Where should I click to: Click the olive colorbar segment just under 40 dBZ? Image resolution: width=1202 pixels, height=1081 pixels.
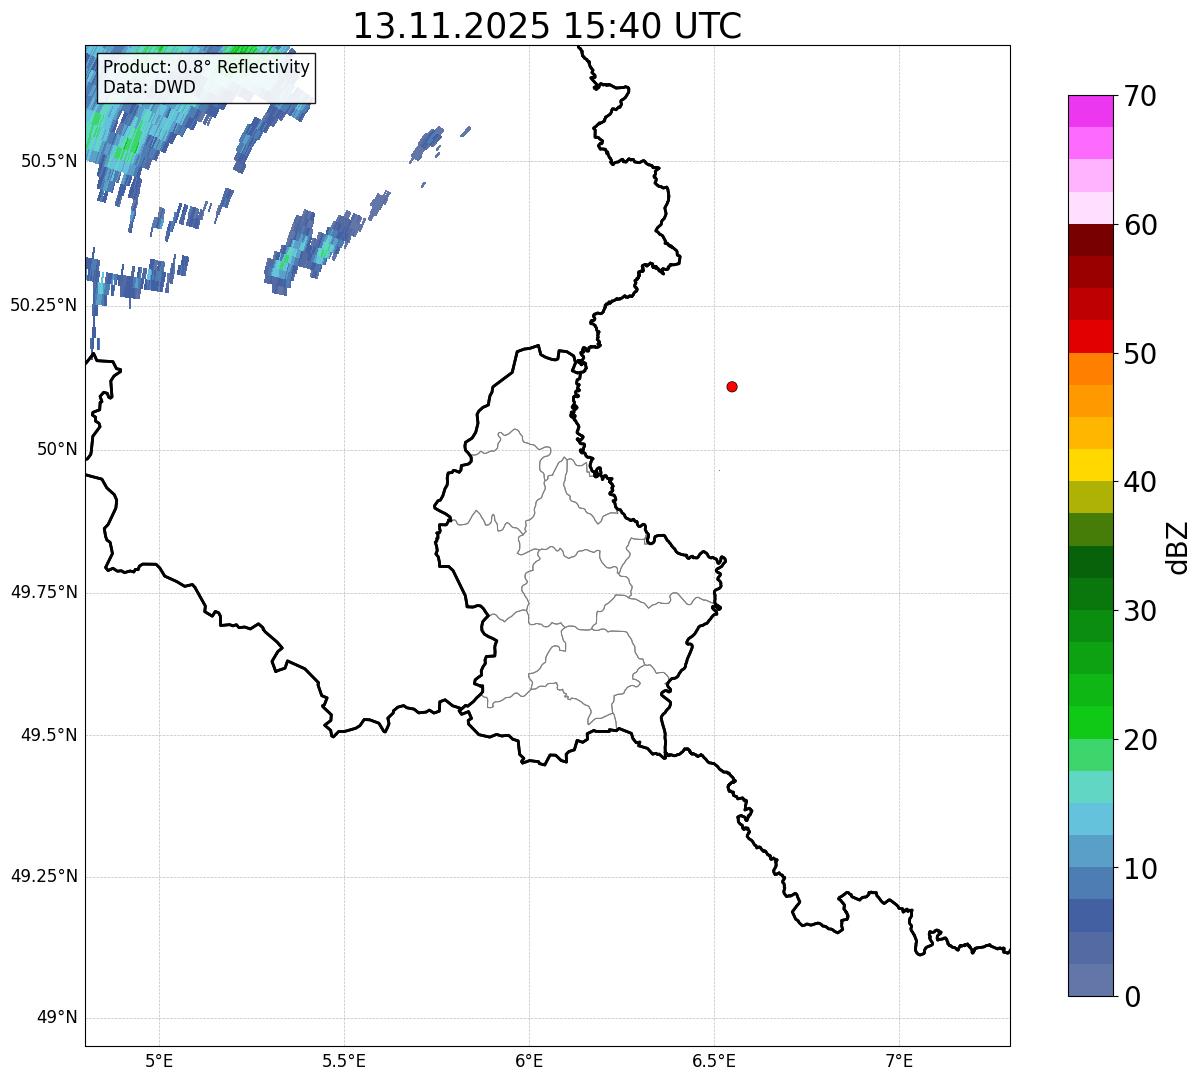coord(1090,497)
